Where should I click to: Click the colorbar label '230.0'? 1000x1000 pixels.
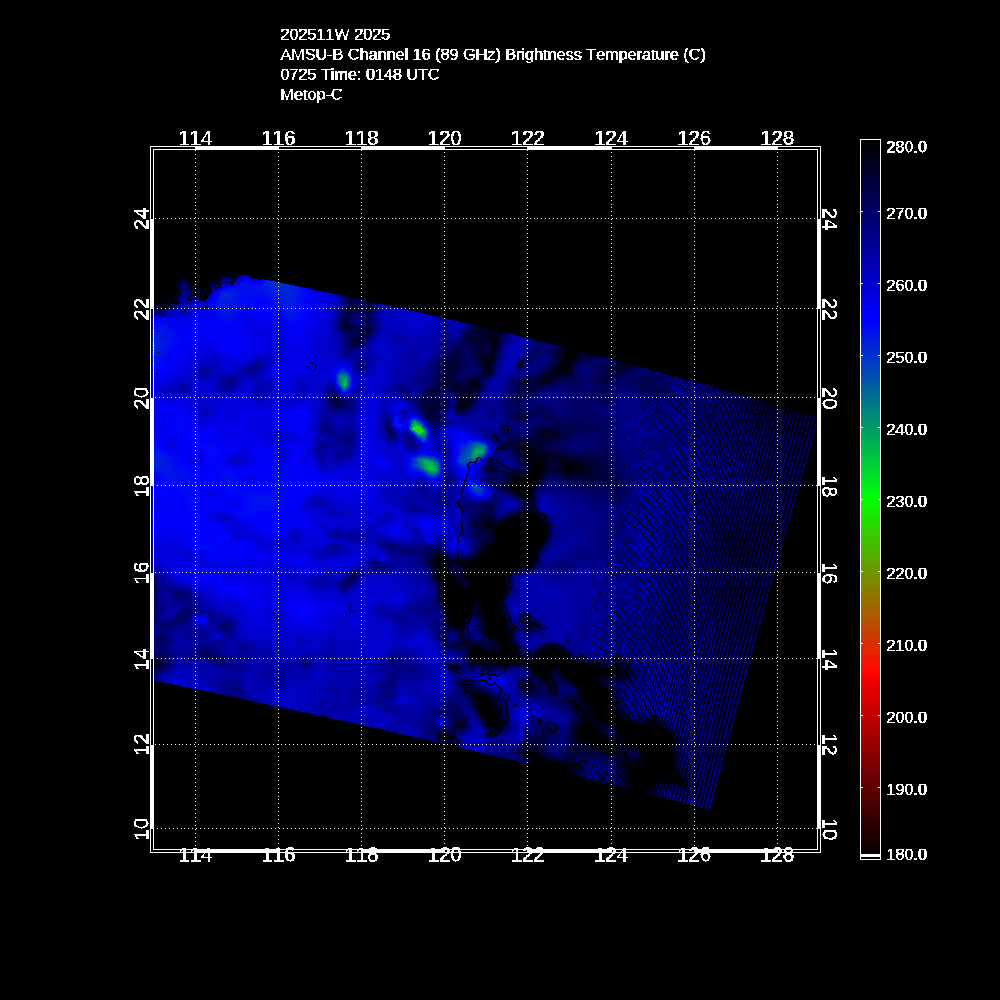(x=906, y=501)
